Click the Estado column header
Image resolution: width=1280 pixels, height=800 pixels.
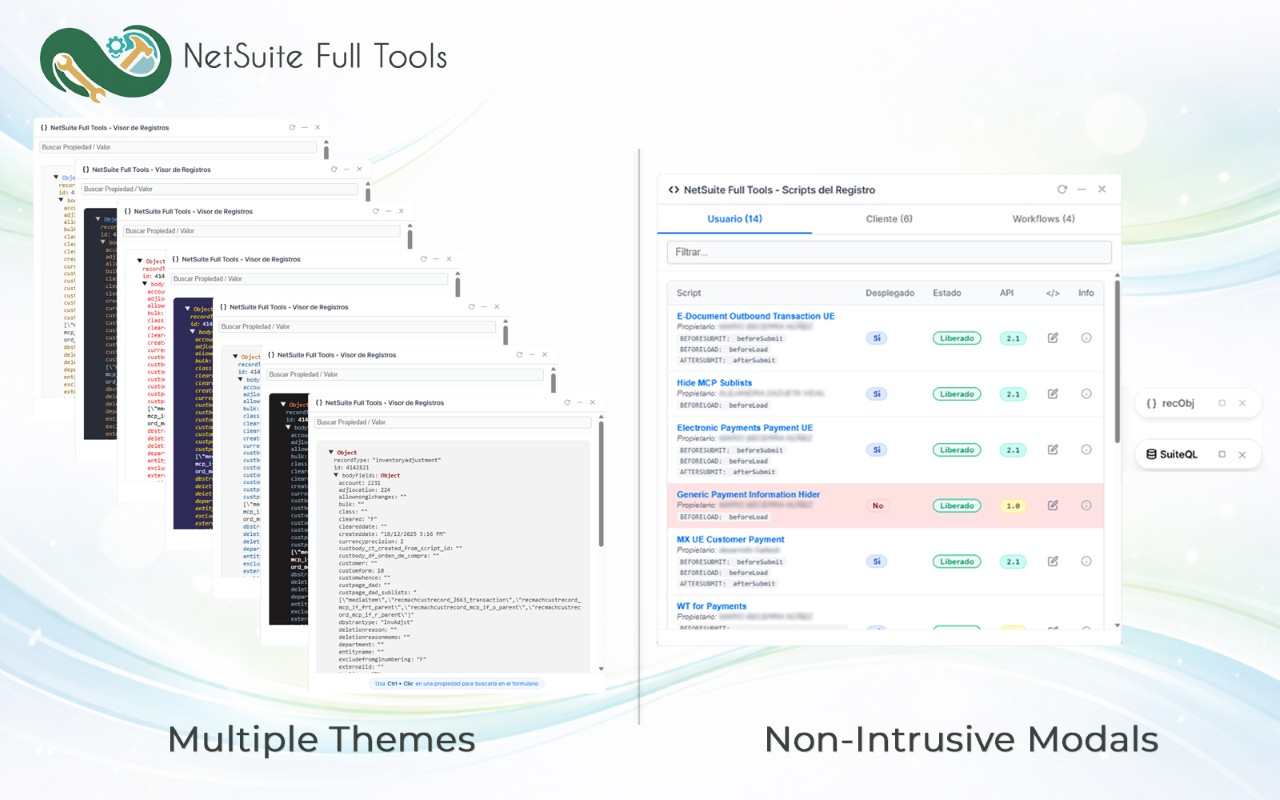pyautogui.click(x=947, y=293)
